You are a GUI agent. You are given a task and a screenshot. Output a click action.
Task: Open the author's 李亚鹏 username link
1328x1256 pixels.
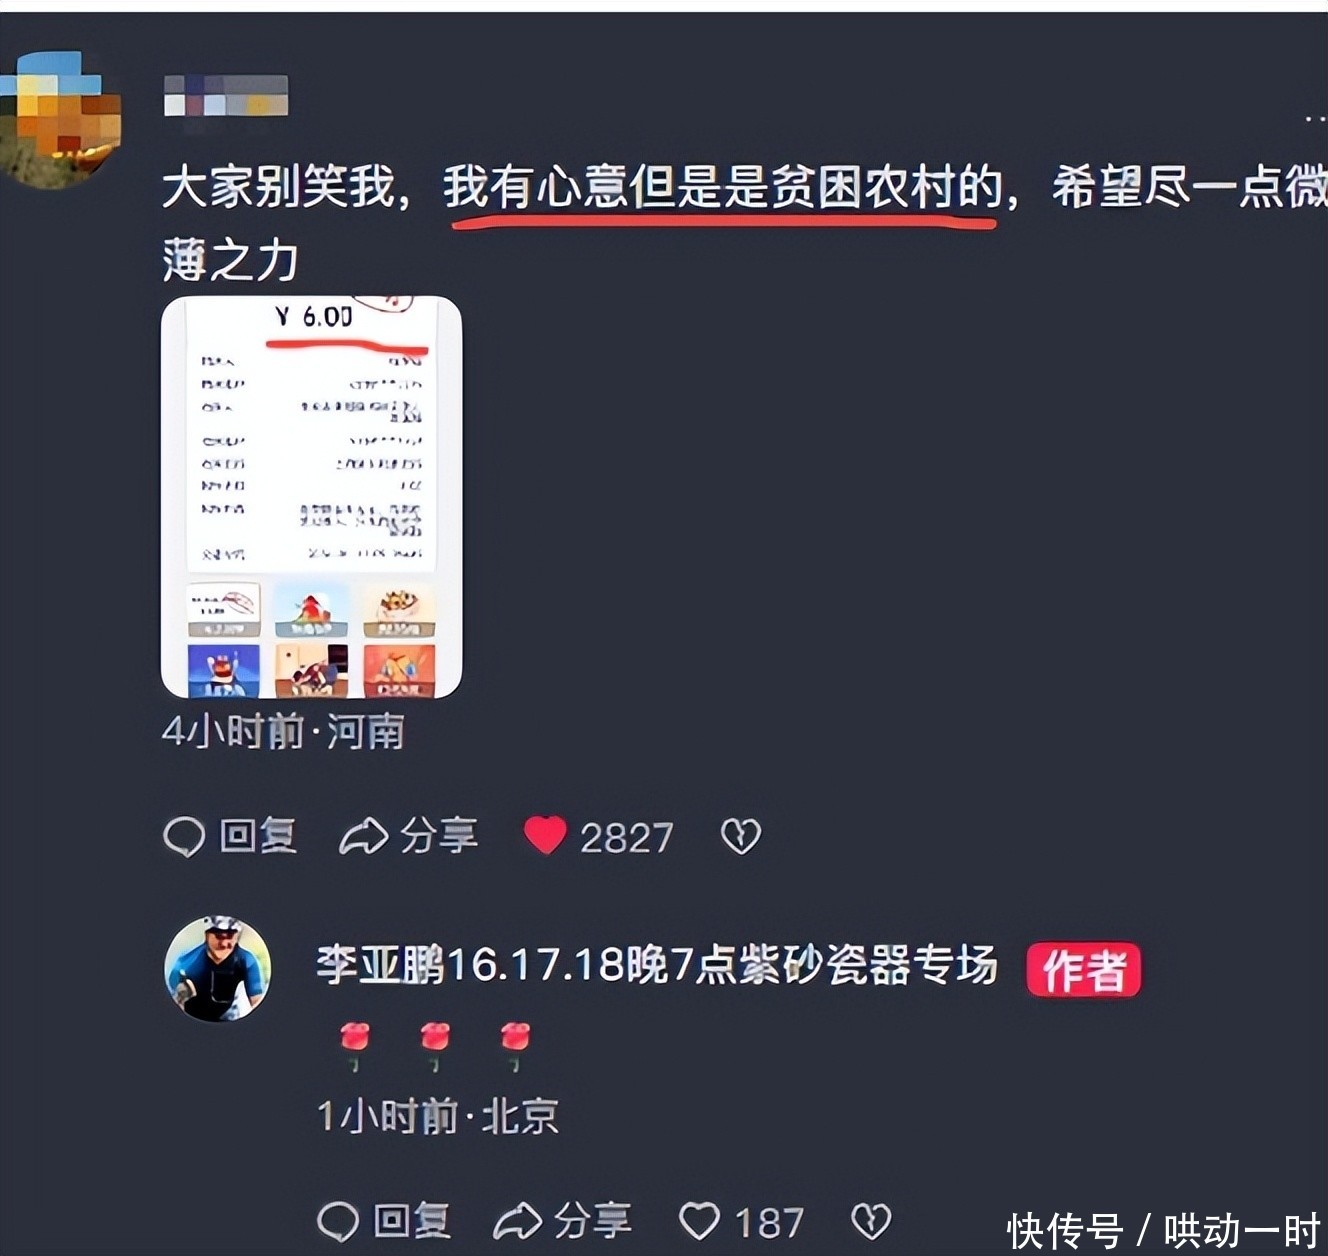[657, 966]
